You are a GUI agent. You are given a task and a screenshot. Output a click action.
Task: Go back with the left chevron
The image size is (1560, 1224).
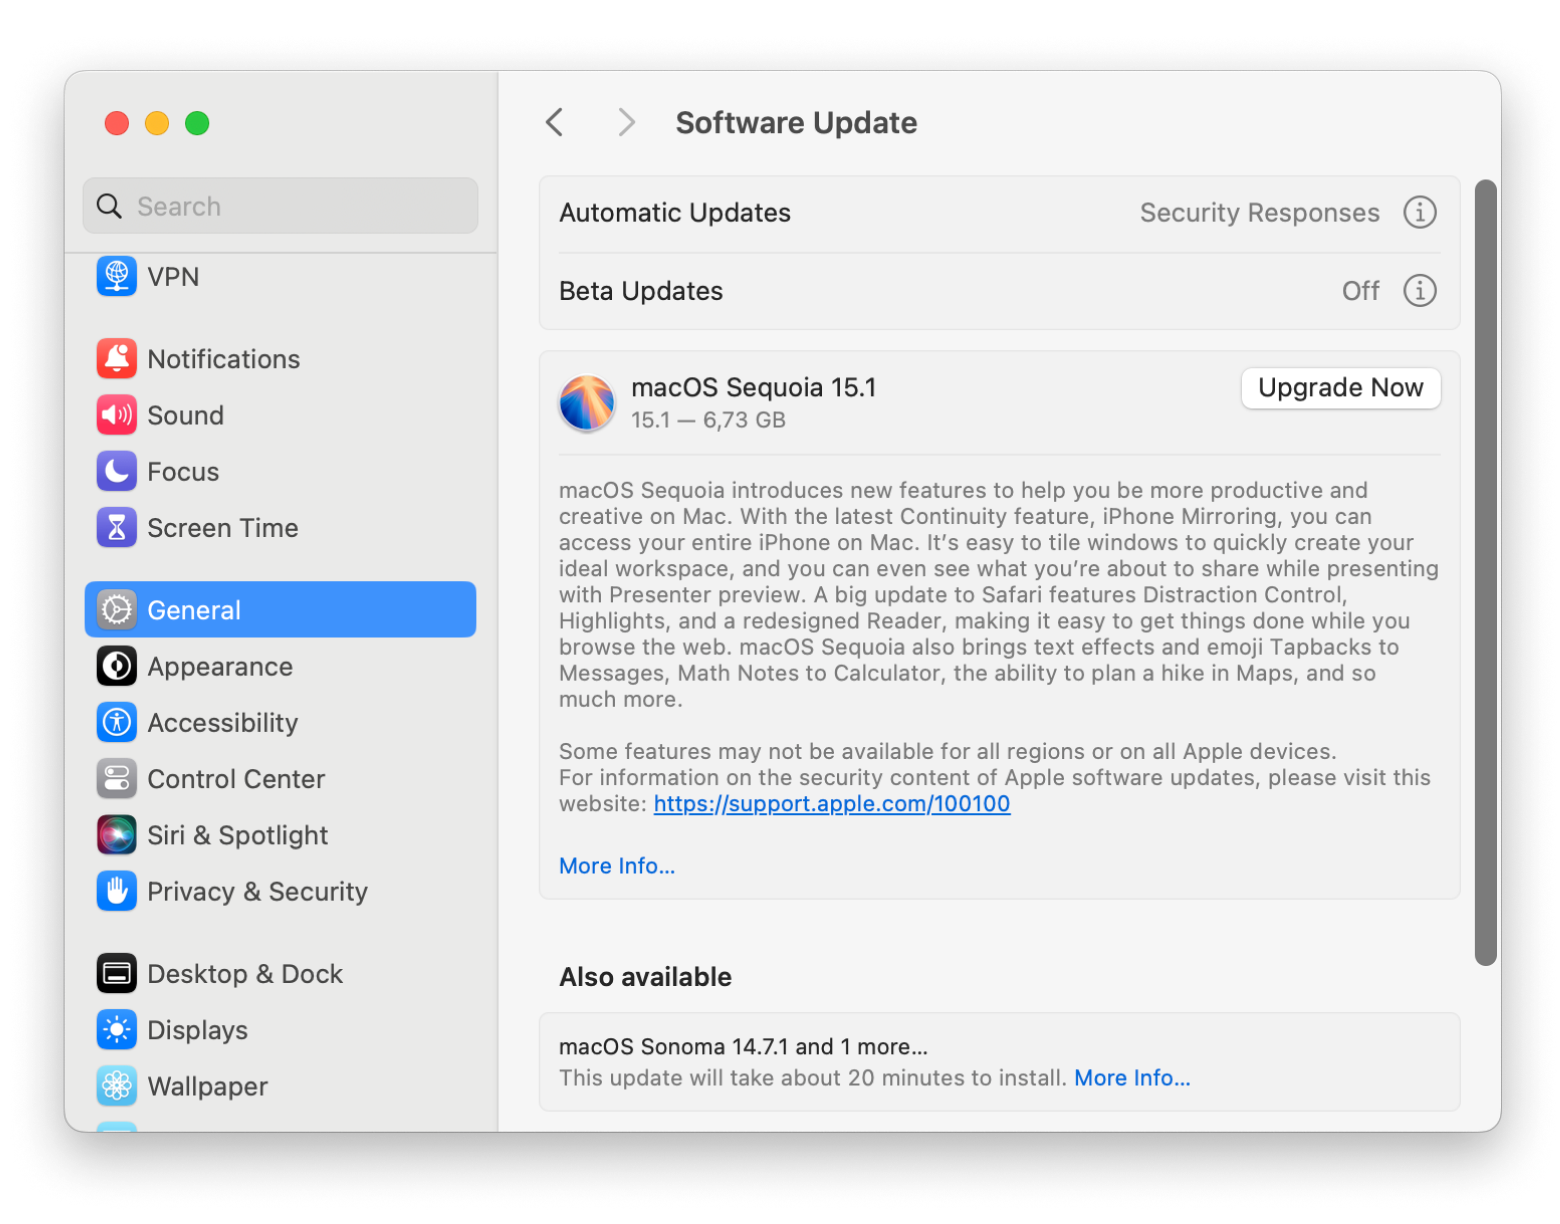coord(555,122)
